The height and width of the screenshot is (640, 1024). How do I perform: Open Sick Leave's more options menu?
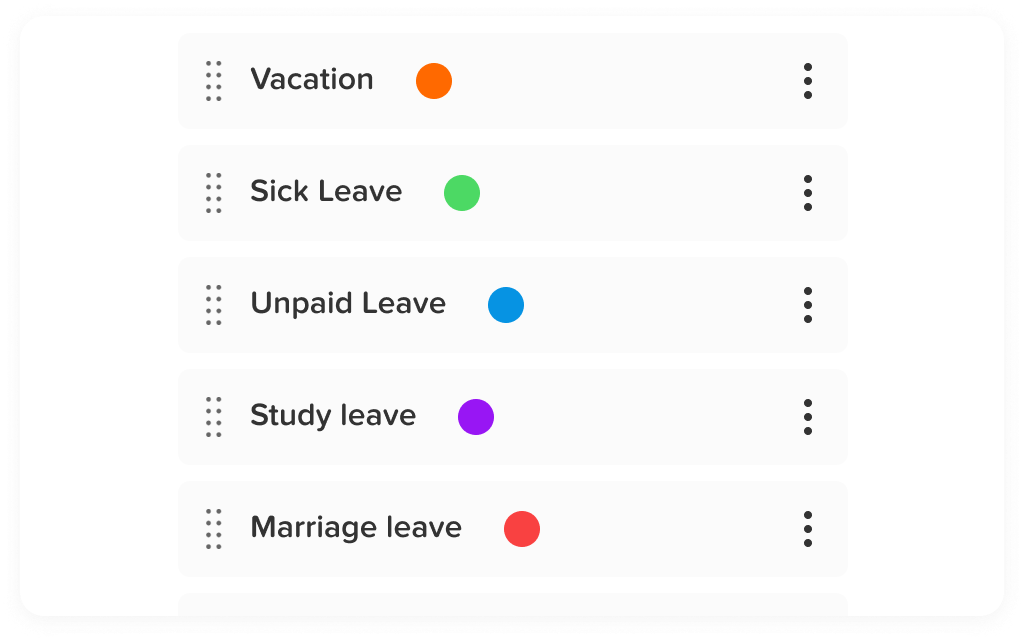click(807, 193)
